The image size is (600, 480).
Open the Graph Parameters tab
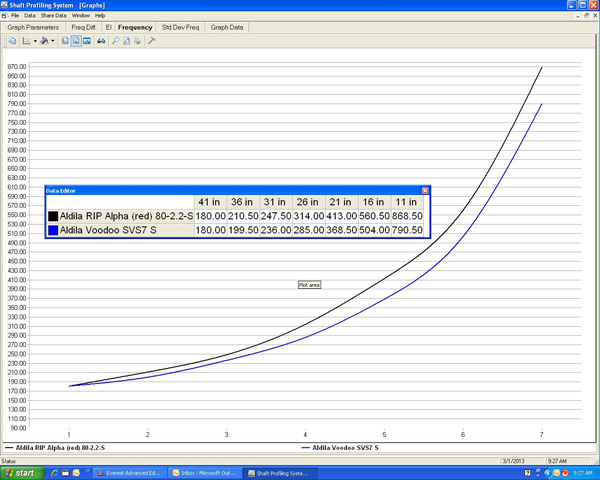pos(33,27)
